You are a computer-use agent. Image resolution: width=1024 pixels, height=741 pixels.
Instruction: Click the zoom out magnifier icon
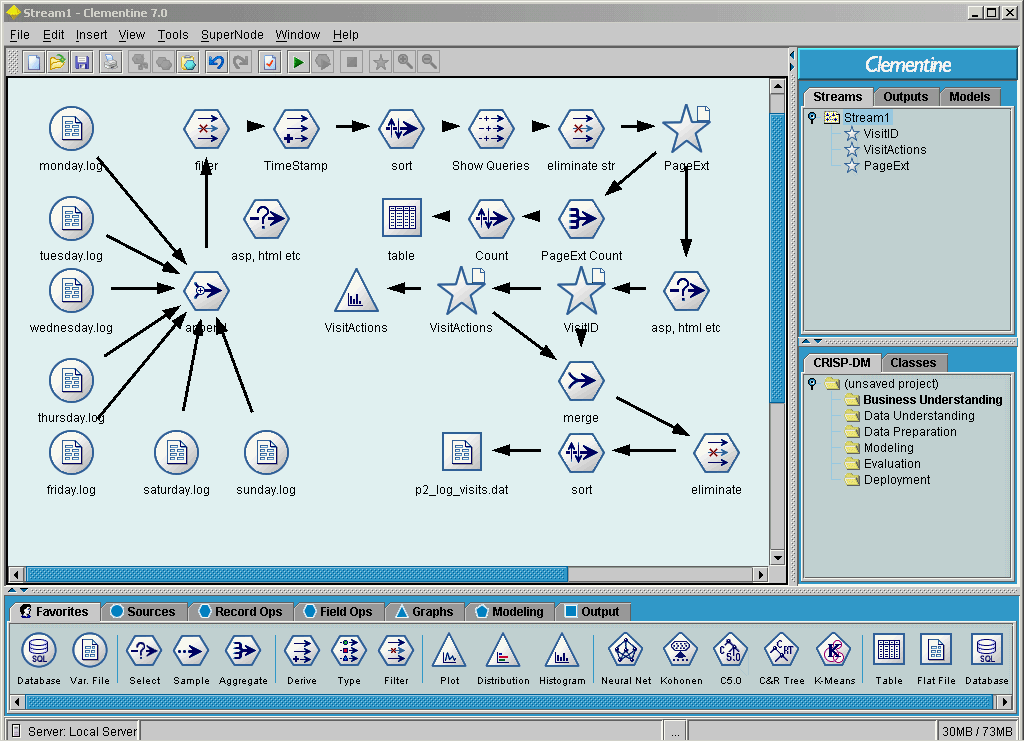[x=429, y=63]
